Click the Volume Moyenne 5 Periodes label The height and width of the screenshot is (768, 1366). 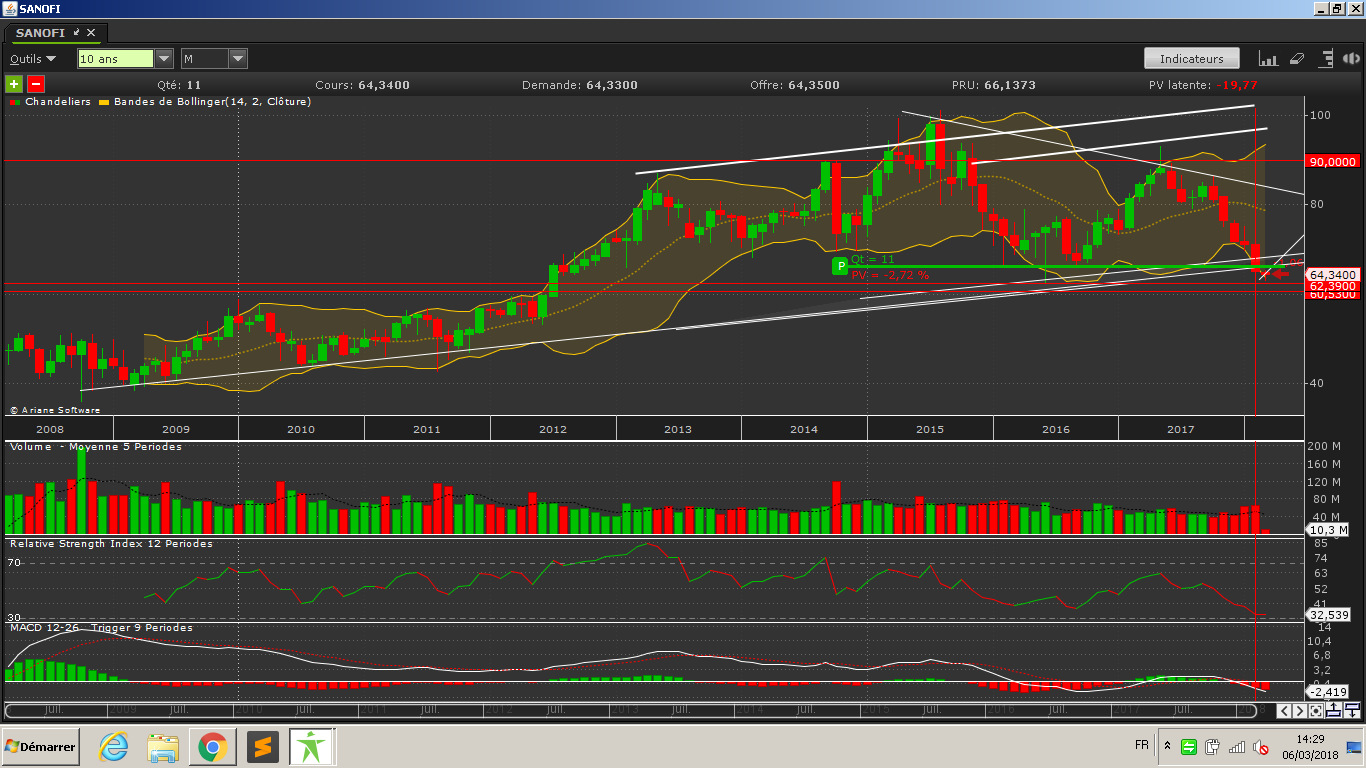tap(96, 446)
